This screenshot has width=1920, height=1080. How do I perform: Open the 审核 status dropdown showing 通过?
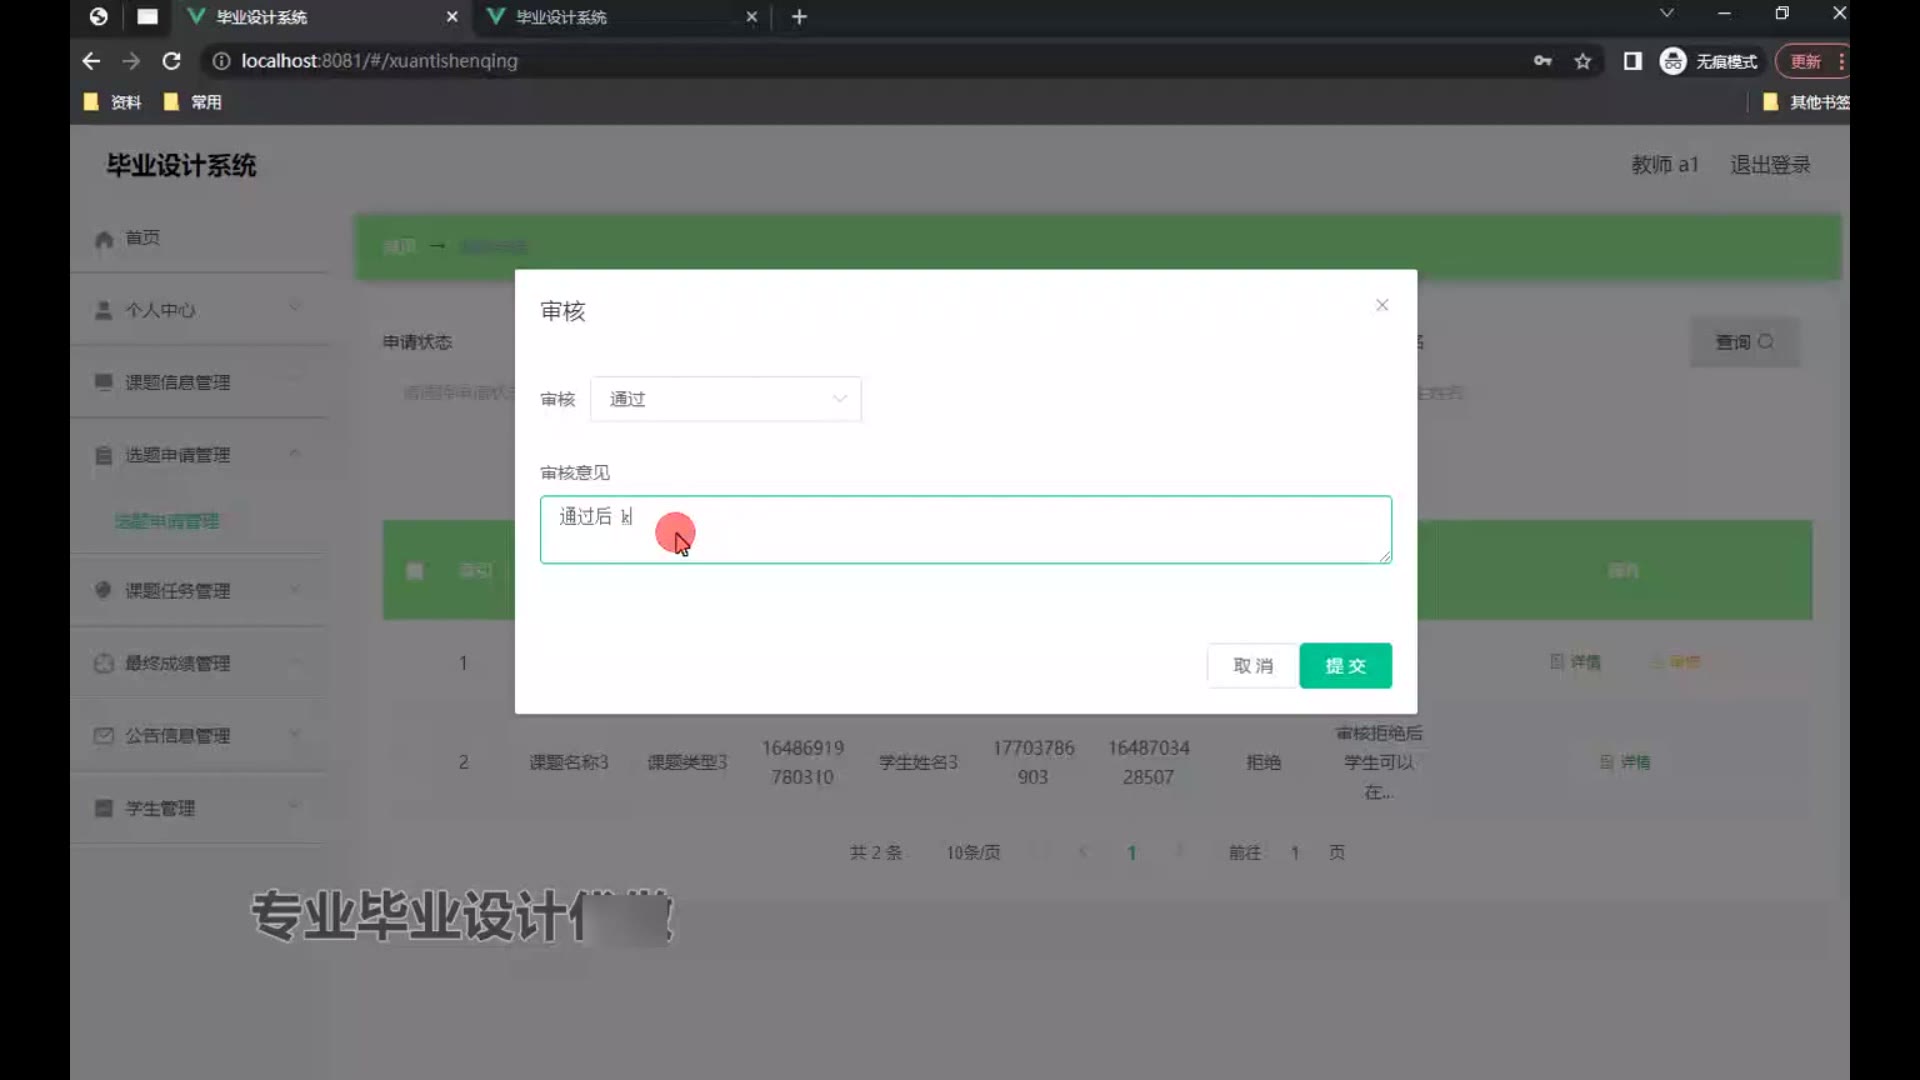point(726,399)
